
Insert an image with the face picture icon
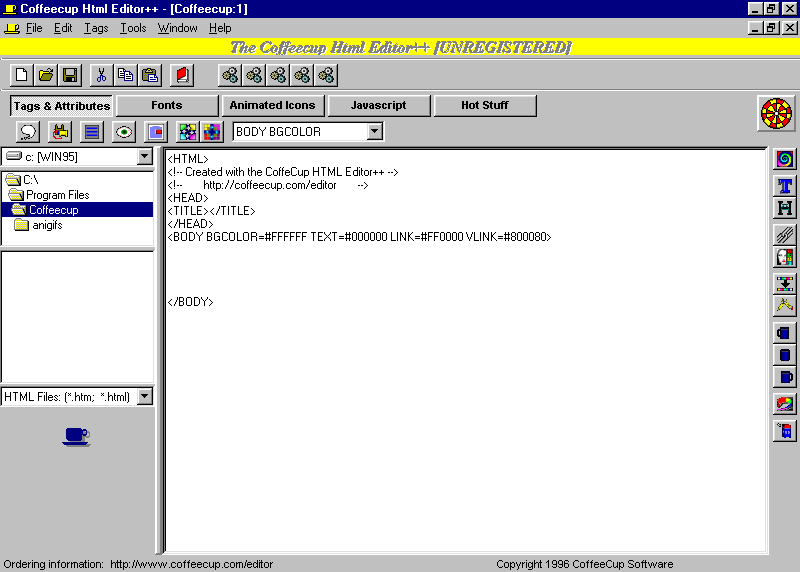[784, 257]
